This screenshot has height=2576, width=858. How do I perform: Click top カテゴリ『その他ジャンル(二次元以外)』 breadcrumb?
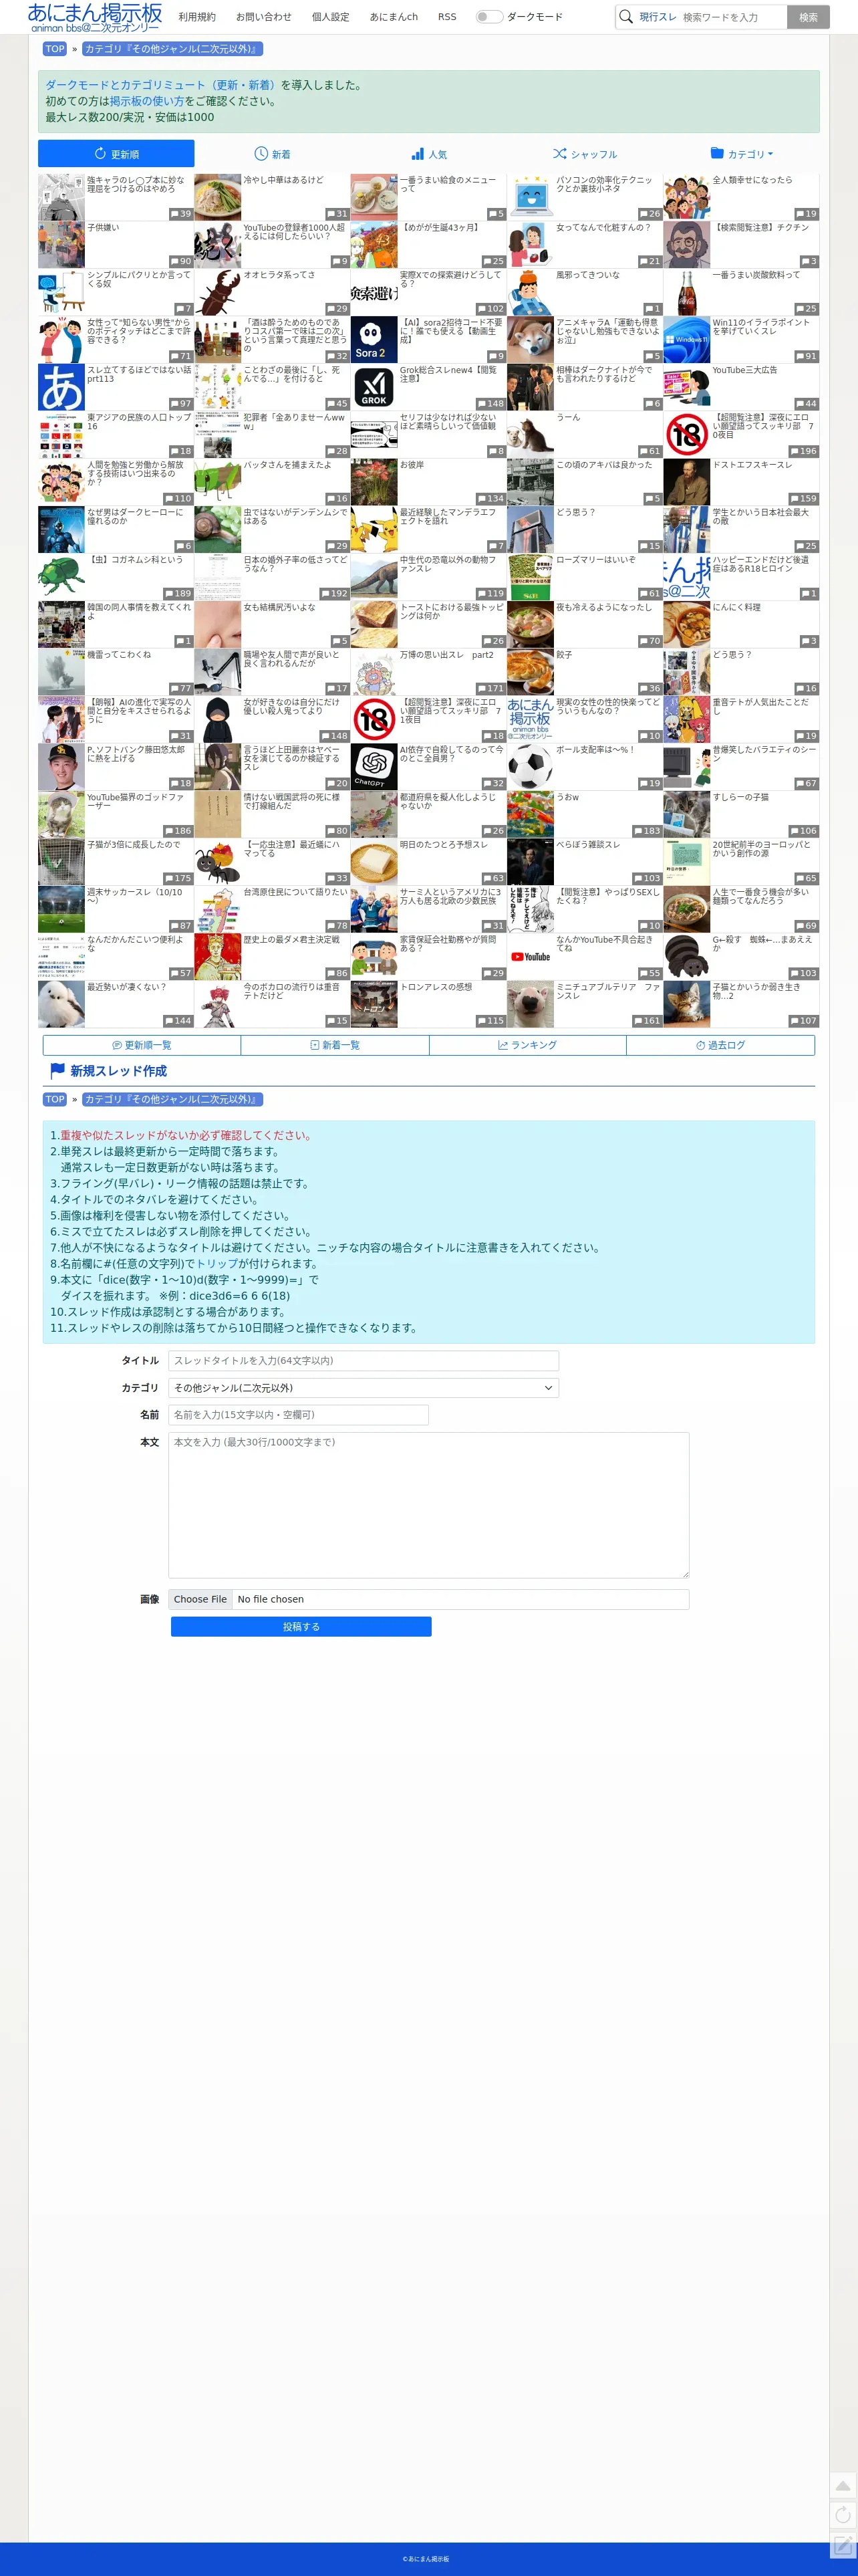click(x=172, y=49)
